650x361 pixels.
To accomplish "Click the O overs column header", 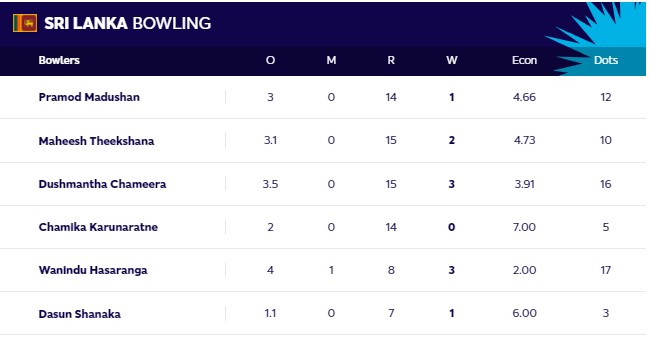I will (x=270, y=60).
